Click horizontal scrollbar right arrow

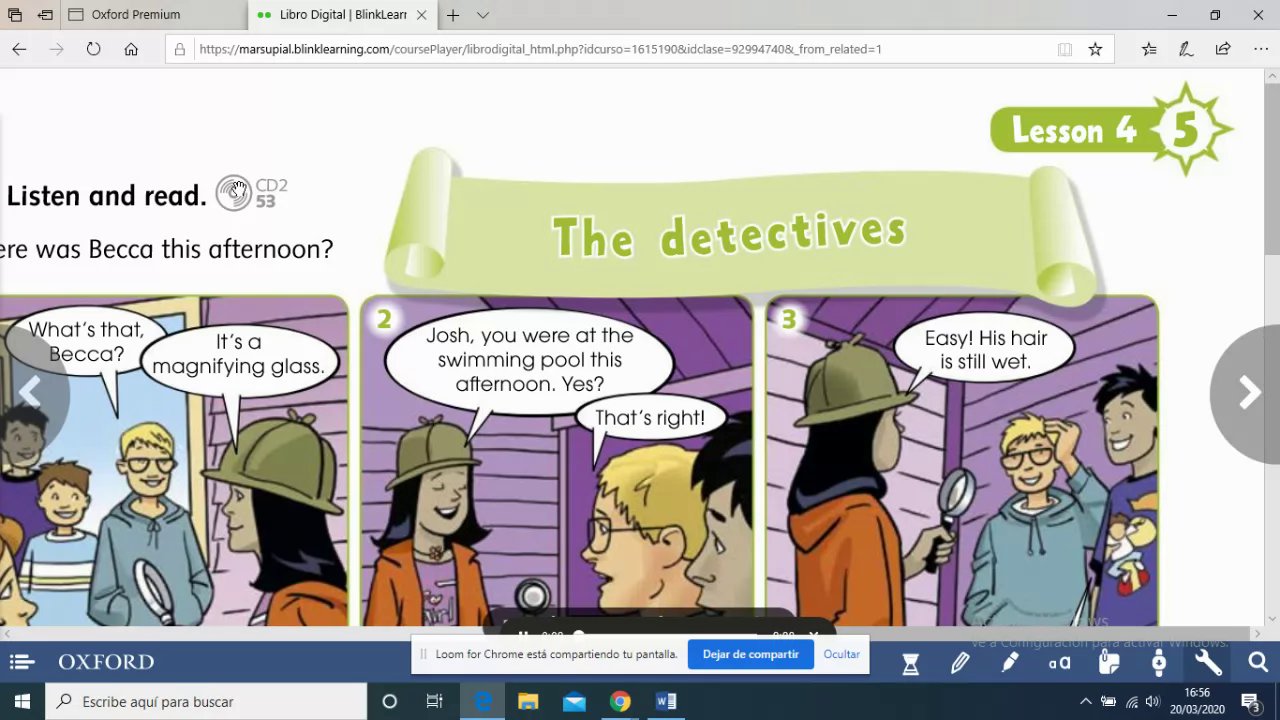click(x=1257, y=633)
